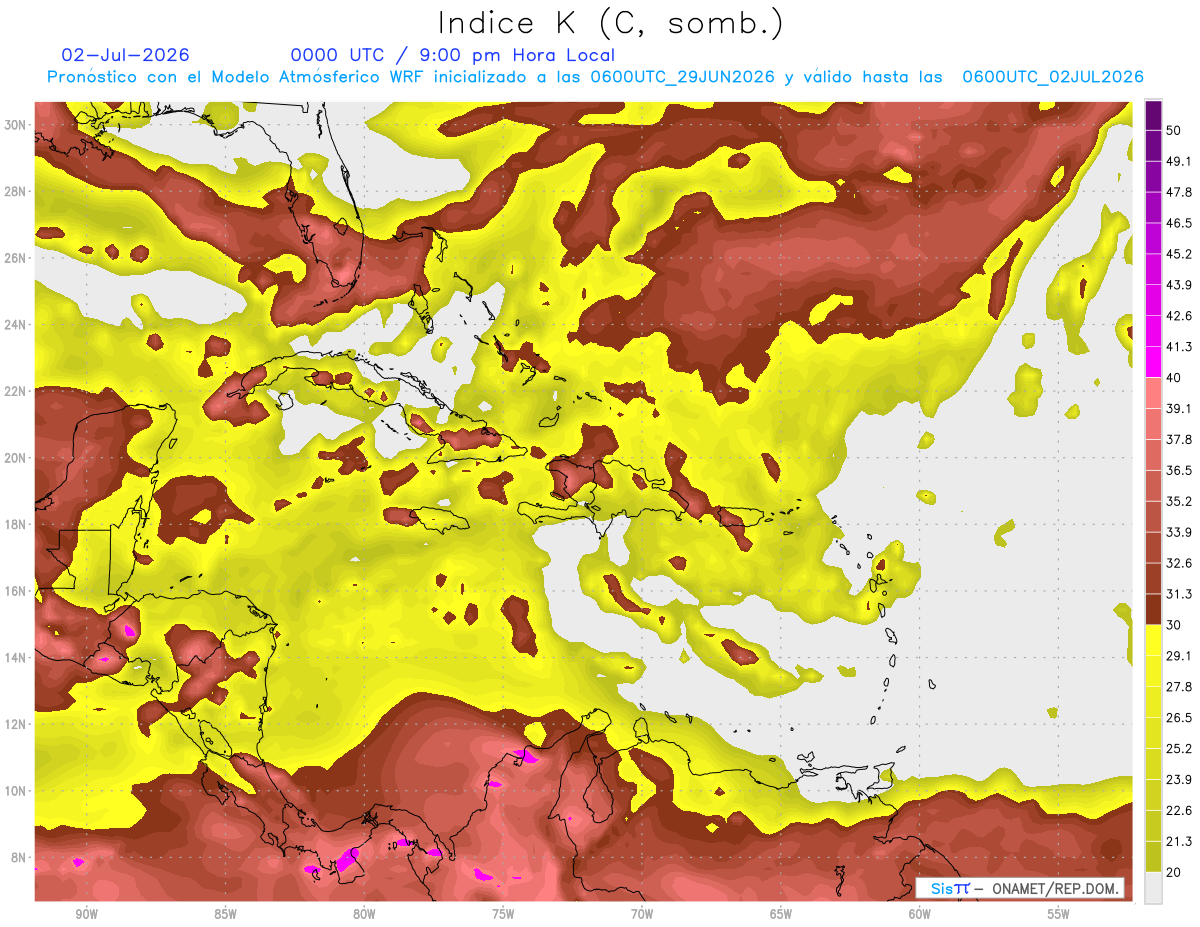This screenshot has height=927, width=1200.
Task: Click the legend value "47.8"
Action: pyautogui.click(x=1179, y=192)
